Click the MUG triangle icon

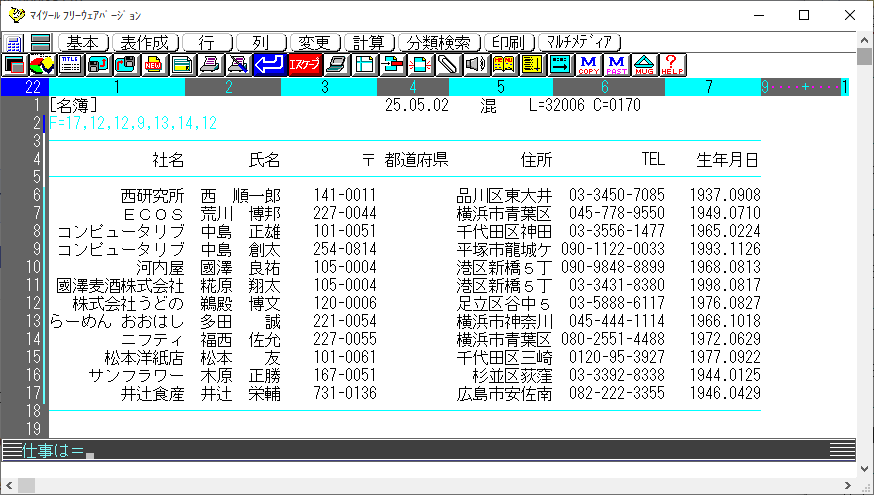(645, 65)
